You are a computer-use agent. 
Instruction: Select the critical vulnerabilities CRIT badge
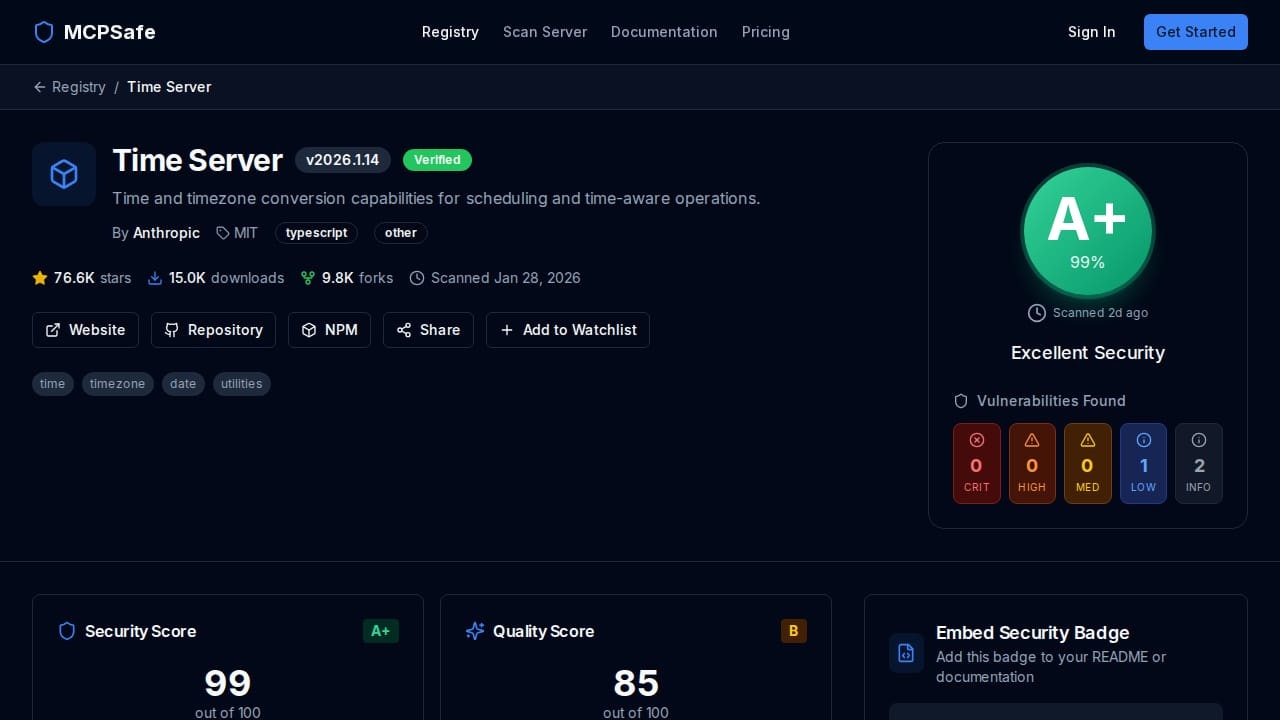977,463
